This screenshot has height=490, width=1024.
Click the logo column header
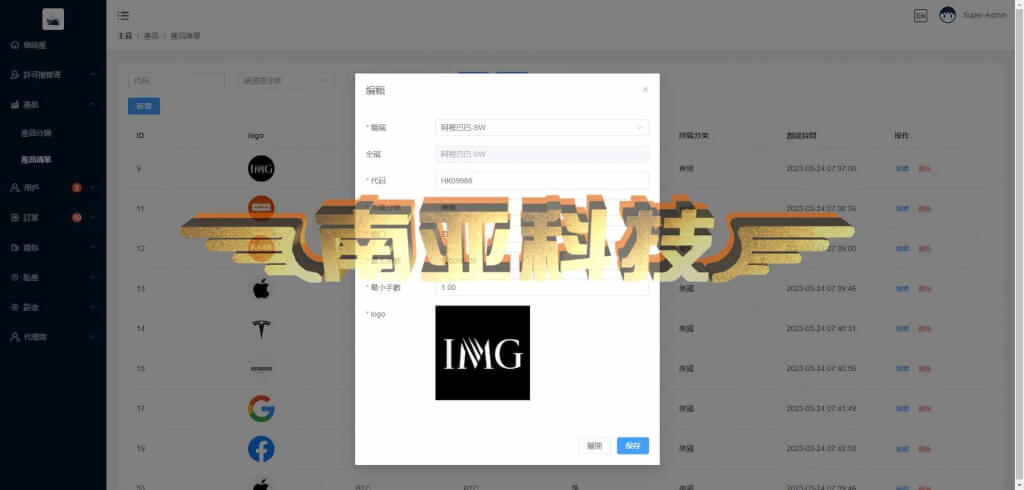[256, 136]
